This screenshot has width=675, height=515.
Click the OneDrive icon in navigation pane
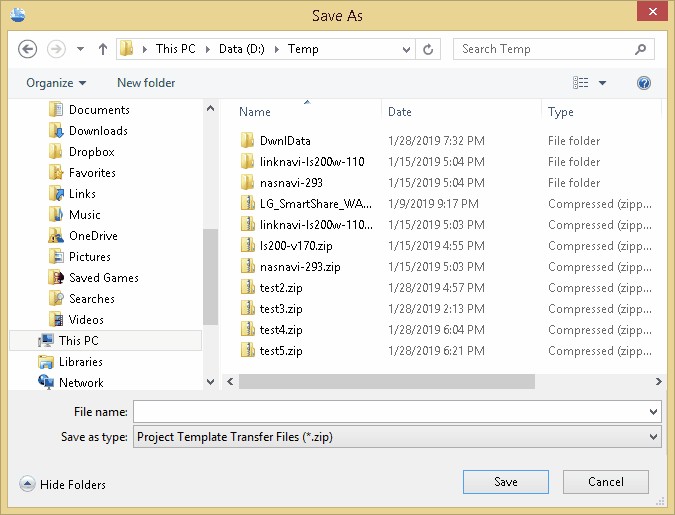tap(57, 236)
